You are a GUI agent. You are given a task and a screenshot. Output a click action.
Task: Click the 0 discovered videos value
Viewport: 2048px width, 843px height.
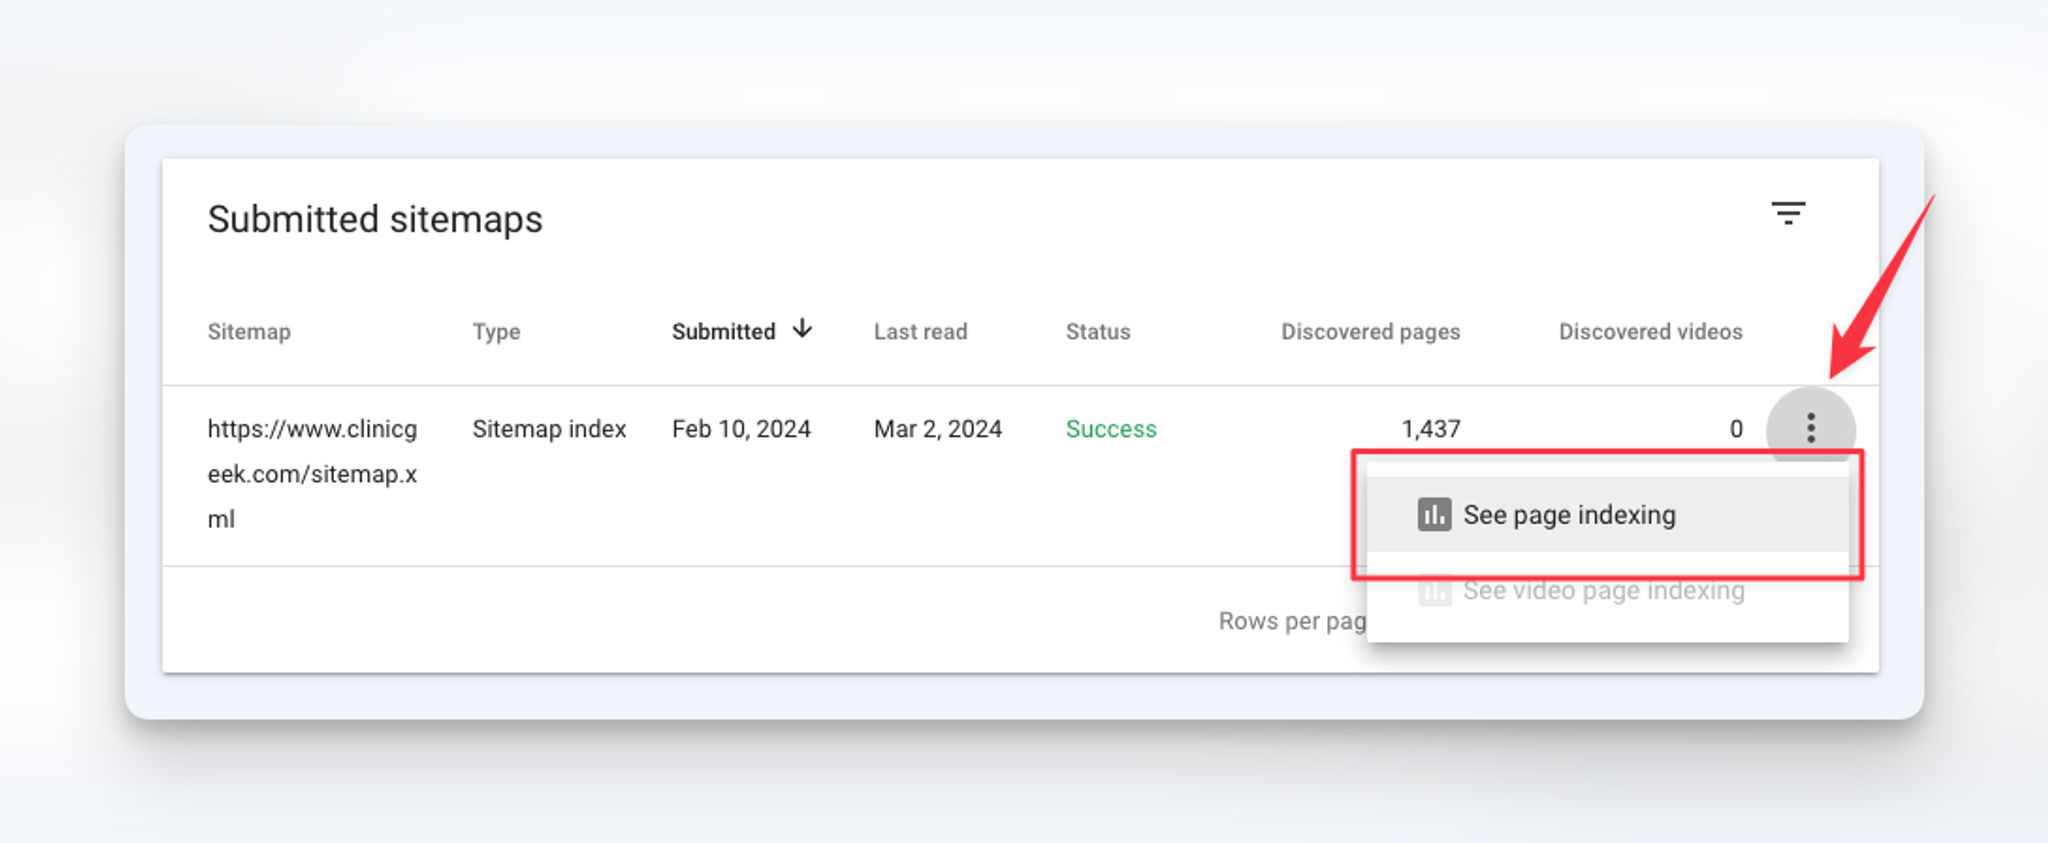pyautogui.click(x=1736, y=429)
